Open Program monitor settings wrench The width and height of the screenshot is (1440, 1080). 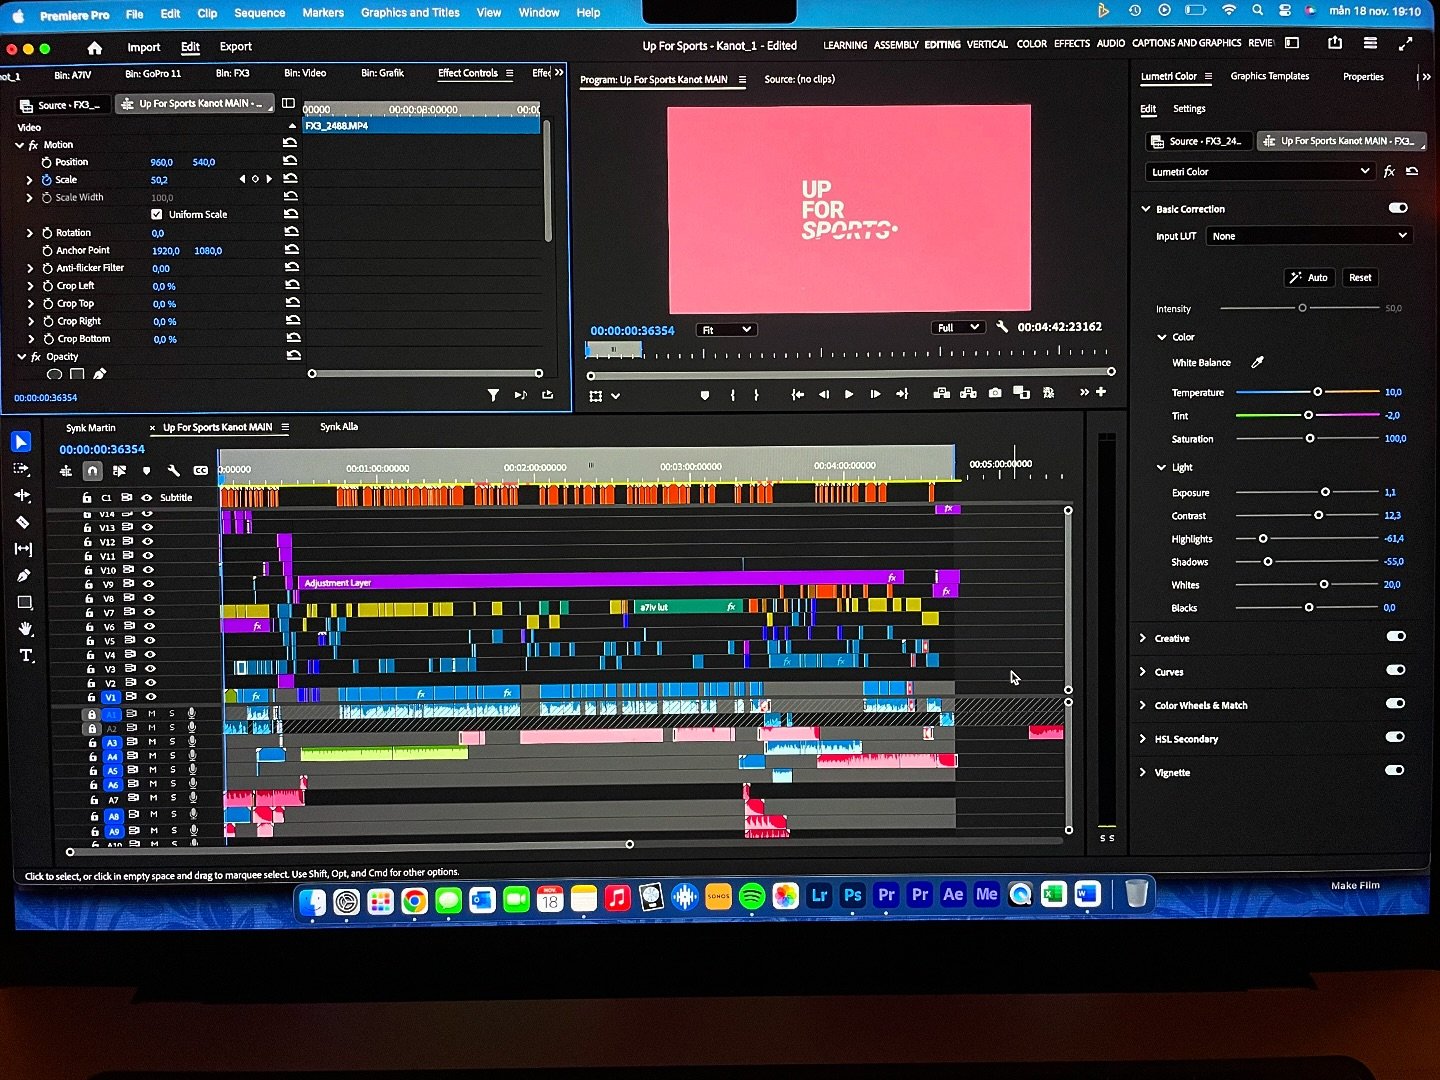click(x=1002, y=327)
